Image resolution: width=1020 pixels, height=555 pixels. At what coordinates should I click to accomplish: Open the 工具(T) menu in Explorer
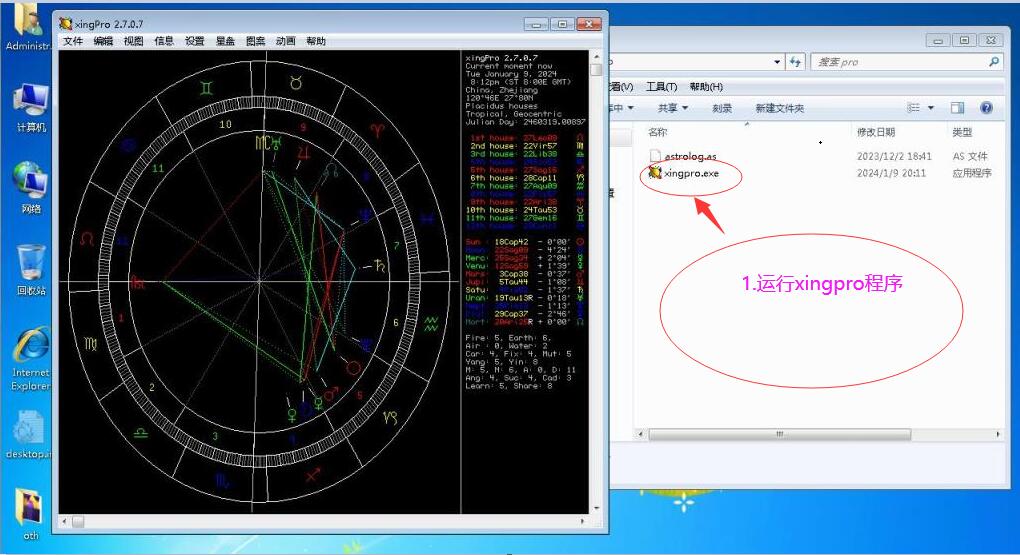662,87
